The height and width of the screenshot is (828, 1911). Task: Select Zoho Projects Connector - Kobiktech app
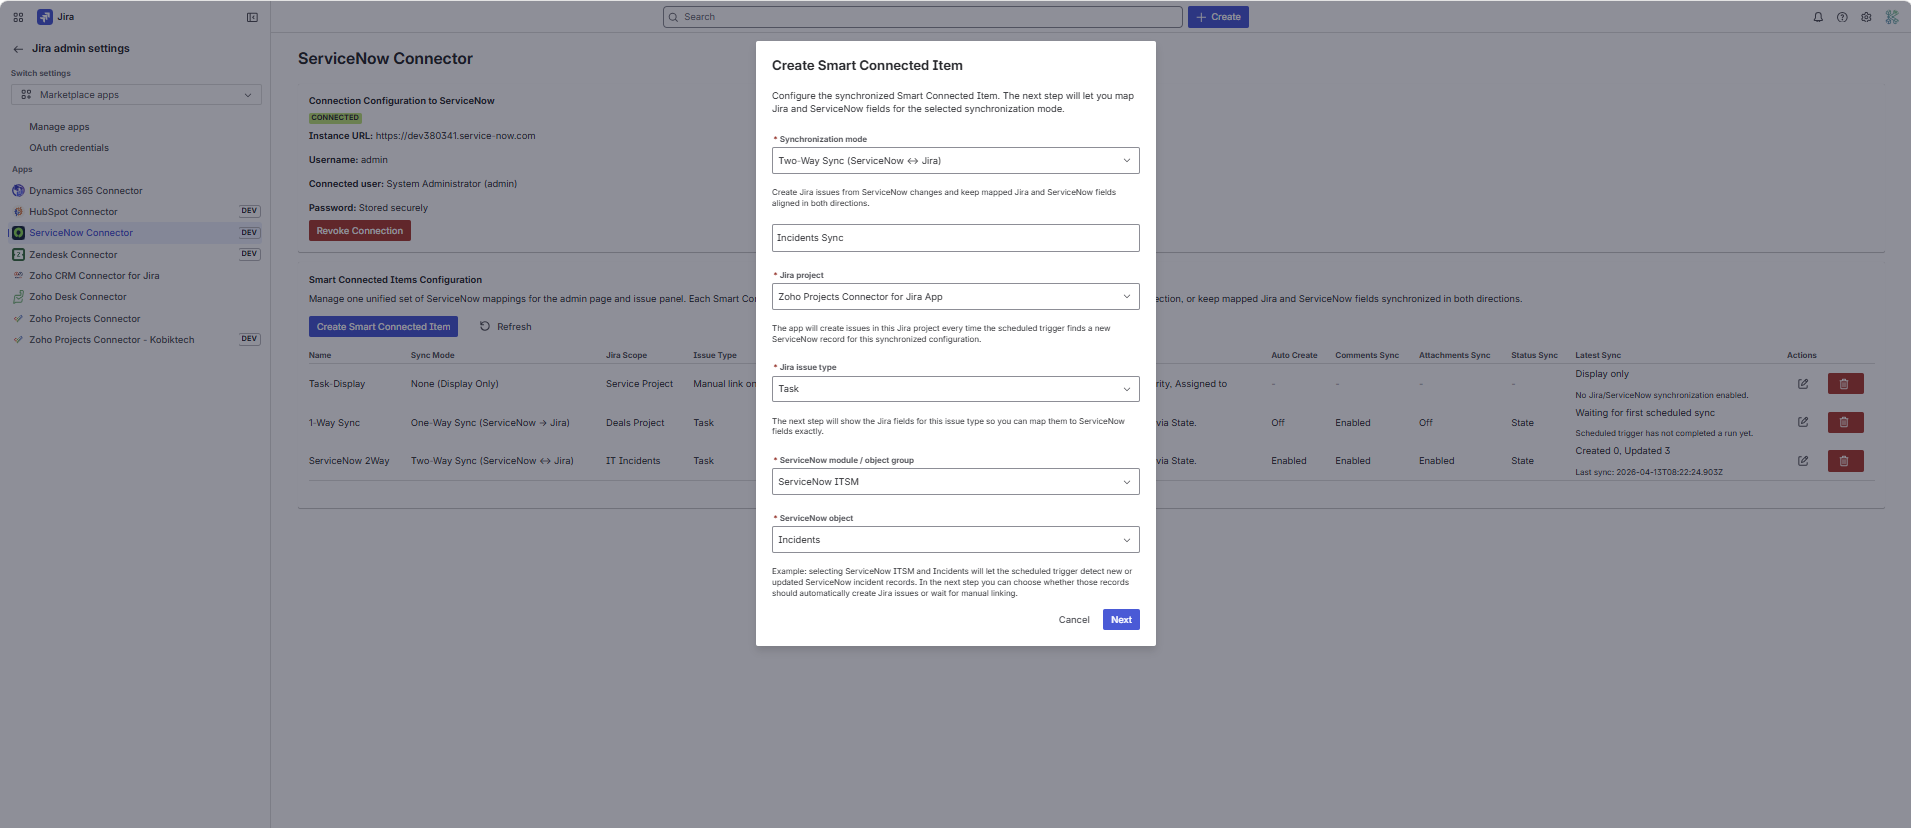(112, 340)
